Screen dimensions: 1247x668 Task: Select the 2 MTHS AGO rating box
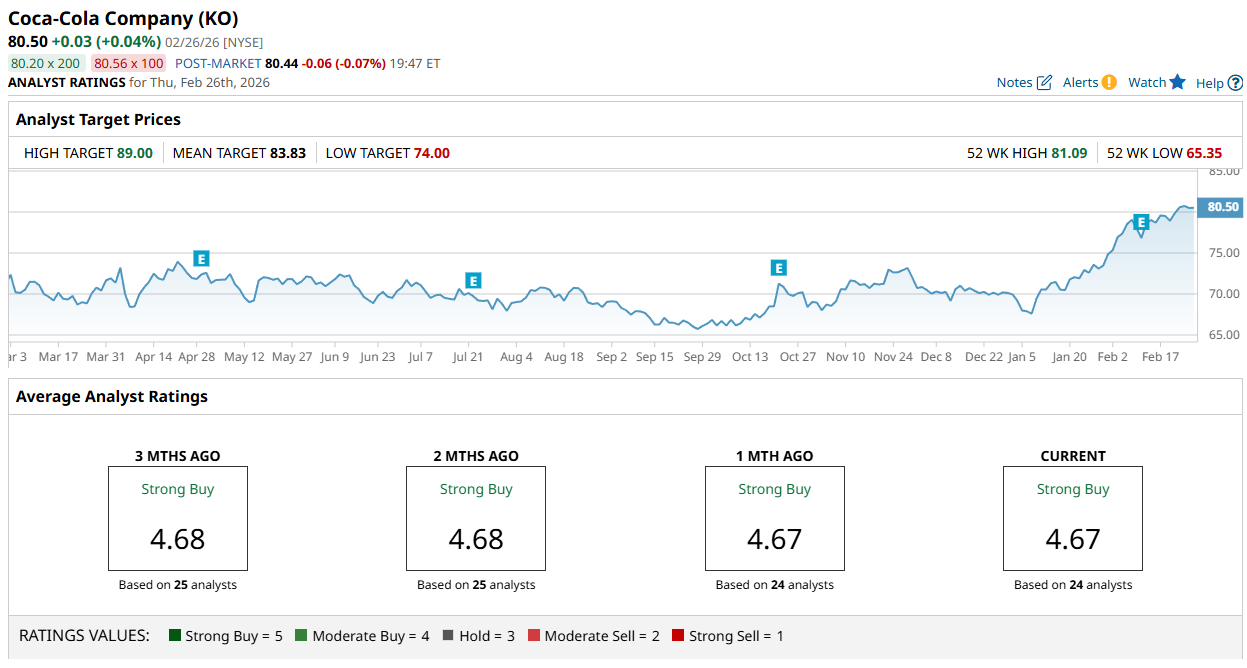click(476, 518)
